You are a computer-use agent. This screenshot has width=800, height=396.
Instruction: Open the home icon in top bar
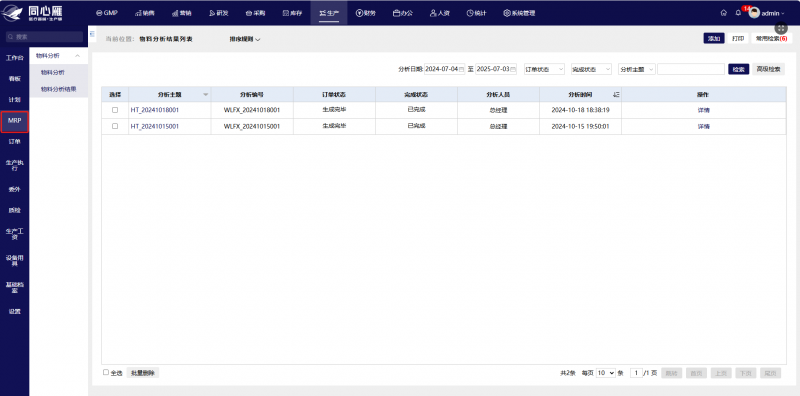click(723, 13)
